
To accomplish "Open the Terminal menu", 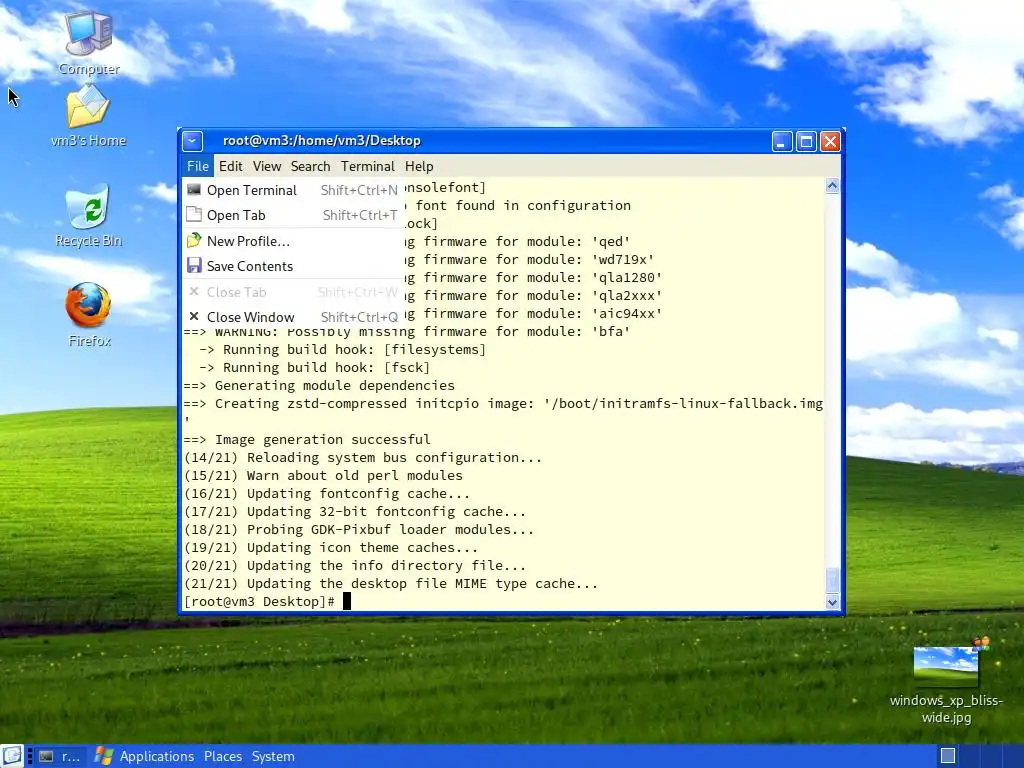I will (x=368, y=166).
